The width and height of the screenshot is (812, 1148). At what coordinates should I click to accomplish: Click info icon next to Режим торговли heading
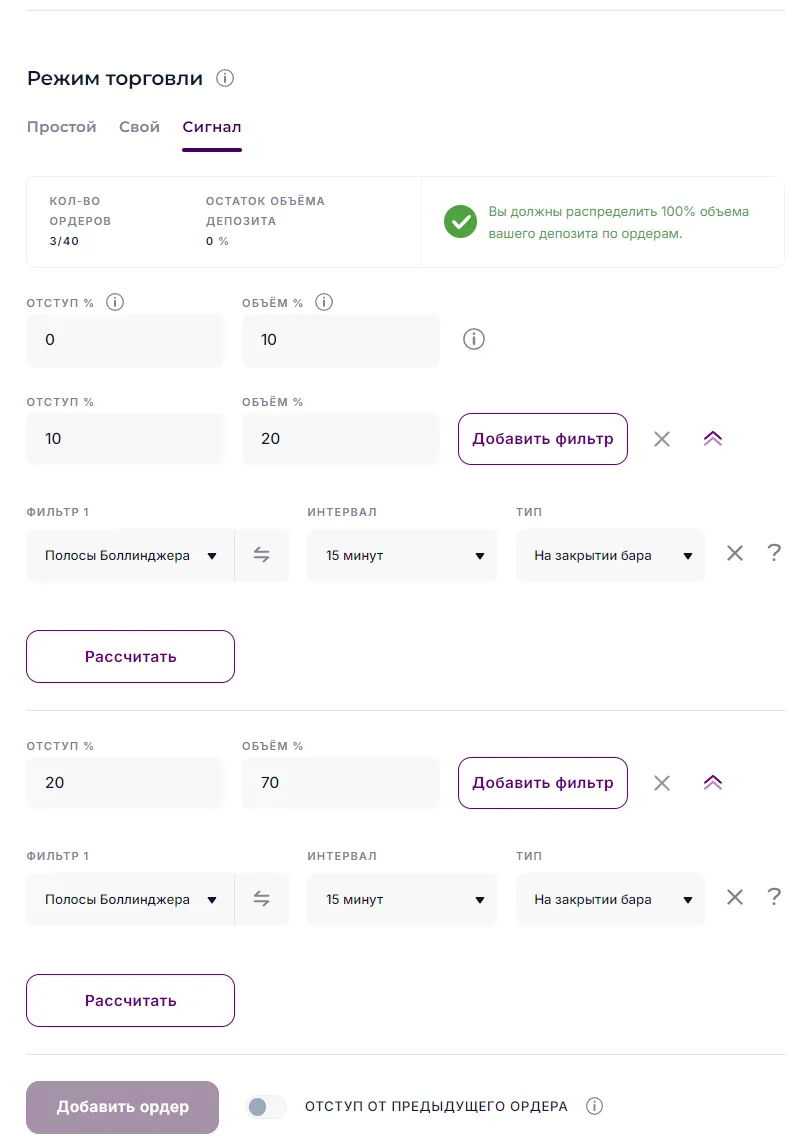tap(225, 77)
